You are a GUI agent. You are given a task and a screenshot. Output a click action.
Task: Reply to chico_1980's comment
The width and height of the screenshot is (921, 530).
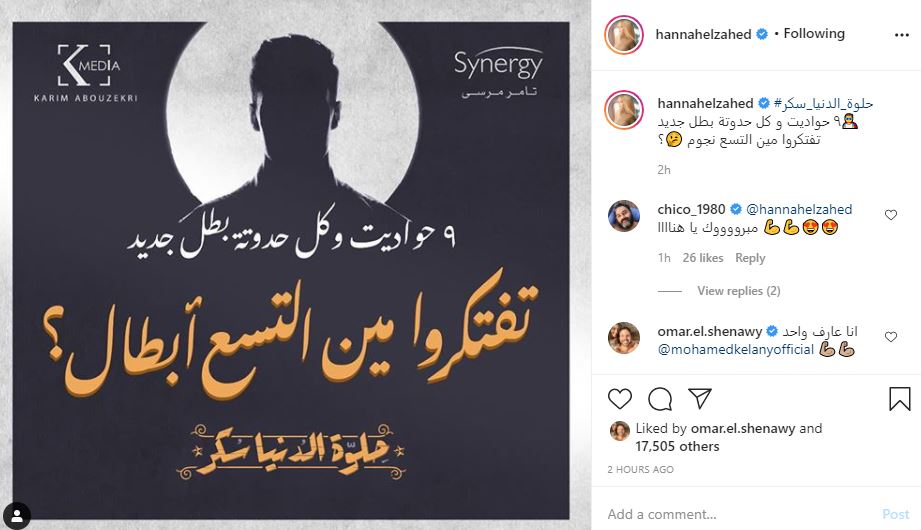coord(750,258)
